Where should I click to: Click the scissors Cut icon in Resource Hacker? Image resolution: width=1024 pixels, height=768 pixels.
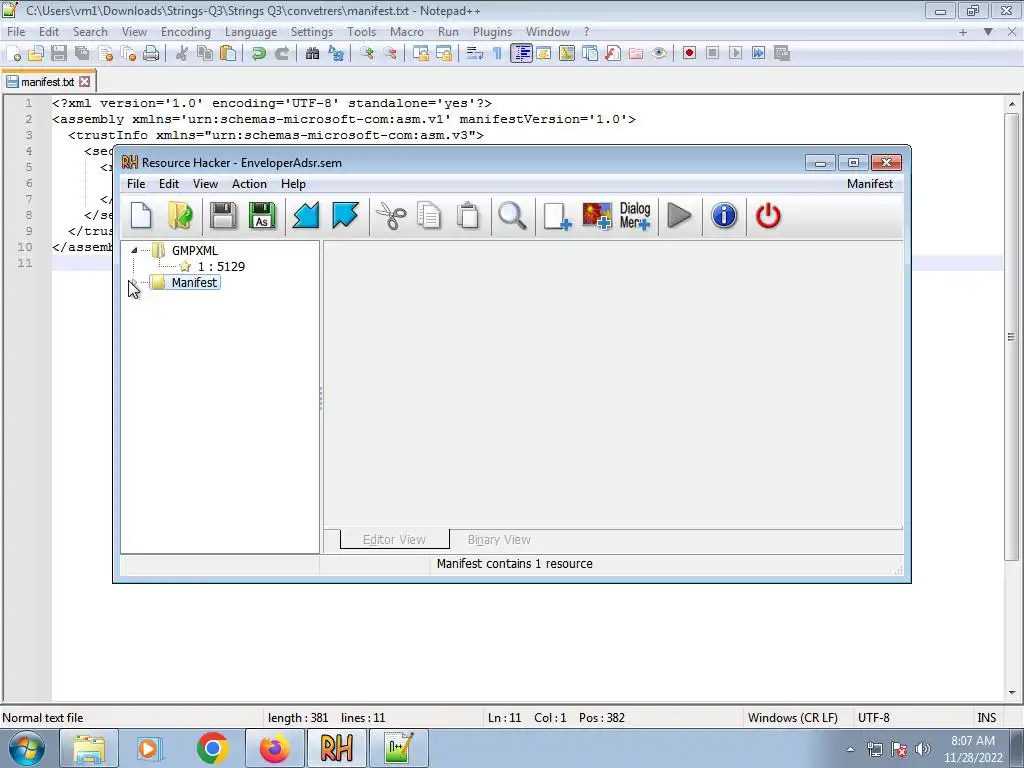click(x=391, y=216)
